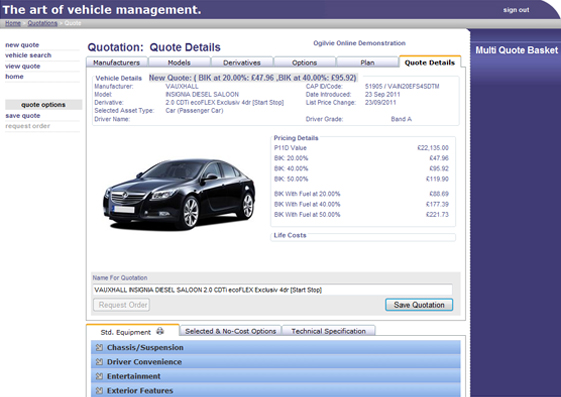Screen dimensions: 561x397
Task: Click the Save Quotation button
Action: click(x=419, y=305)
